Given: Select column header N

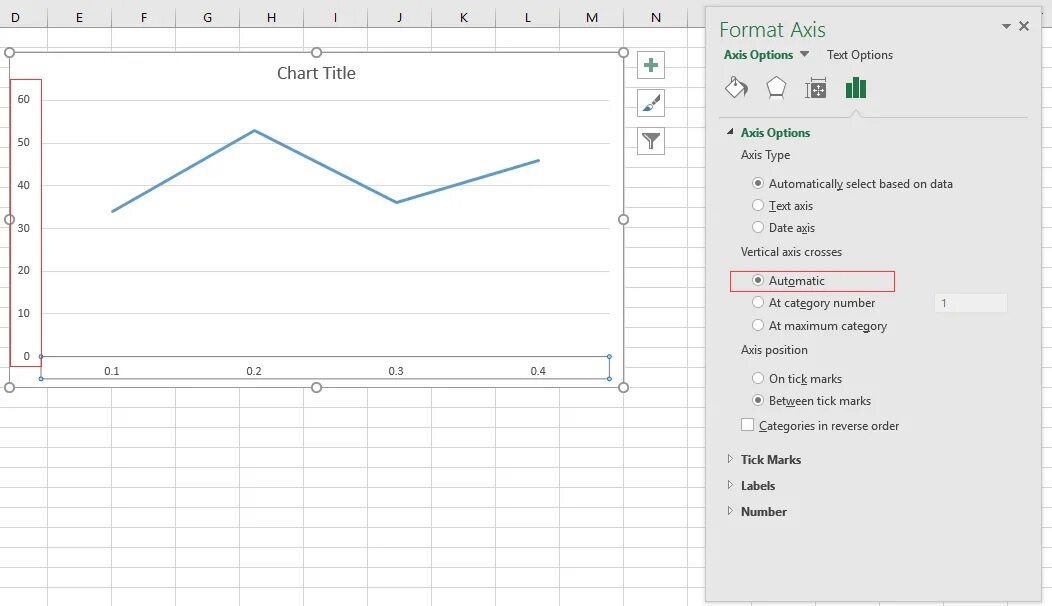Looking at the screenshot, I should (x=655, y=17).
